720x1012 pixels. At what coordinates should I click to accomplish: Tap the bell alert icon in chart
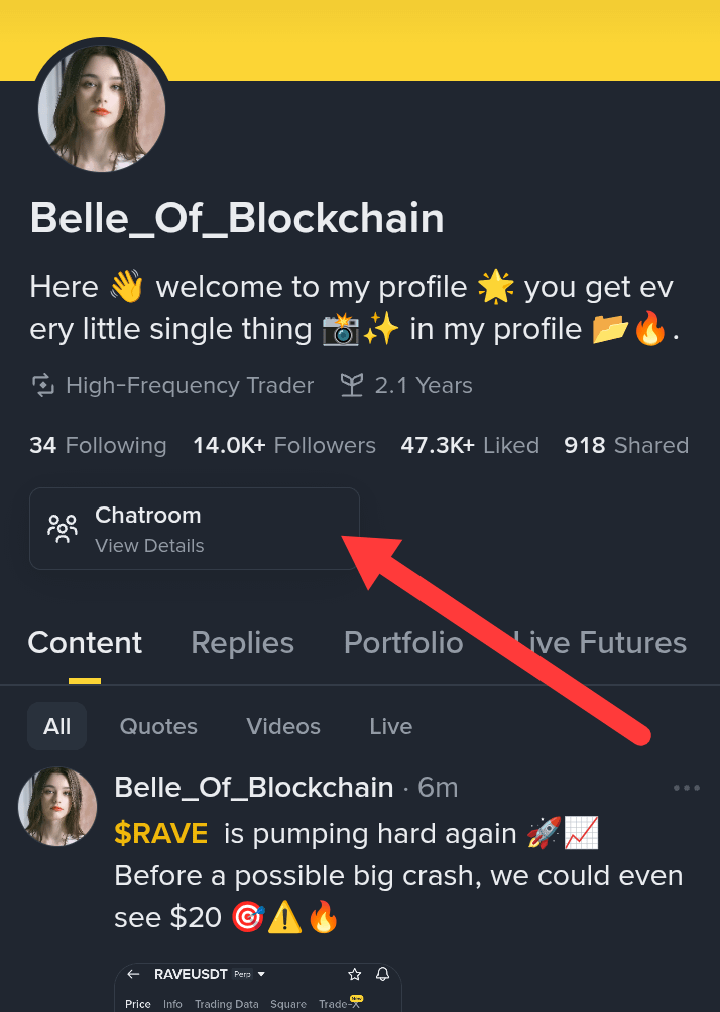click(x=383, y=974)
